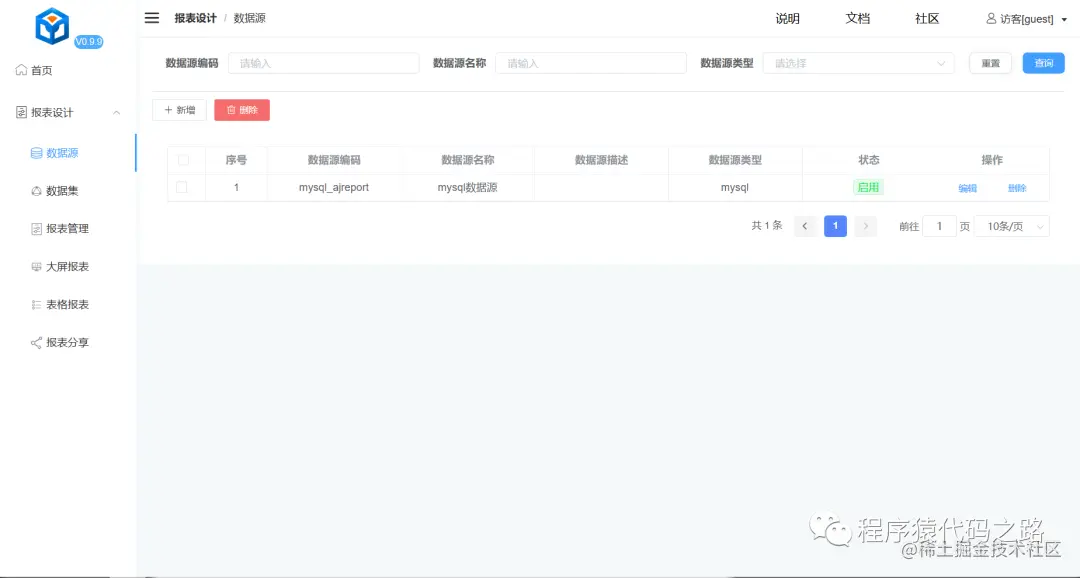The width and height of the screenshot is (1080, 578).
Task: Click the 重置 reset button
Action: click(990, 63)
